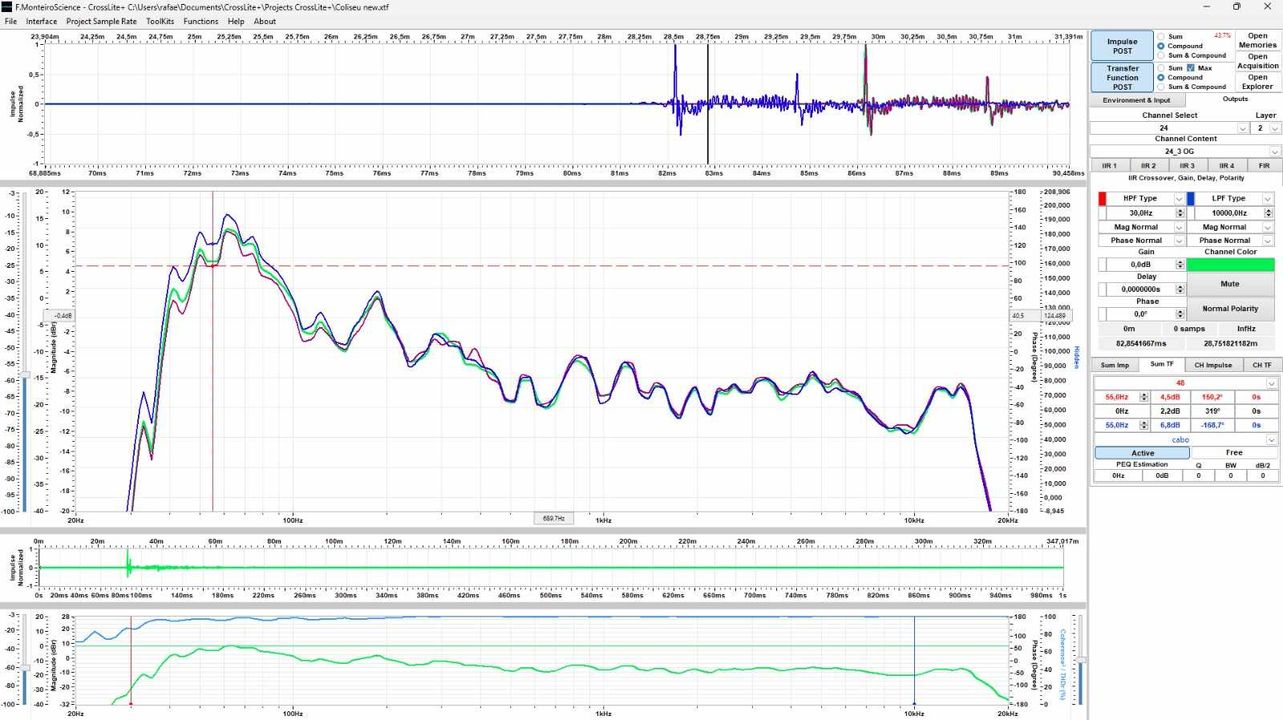The width and height of the screenshot is (1283, 720).
Task: Open the red 48 dropdown
Action: pyautogui.click(x=1185, y=383)
